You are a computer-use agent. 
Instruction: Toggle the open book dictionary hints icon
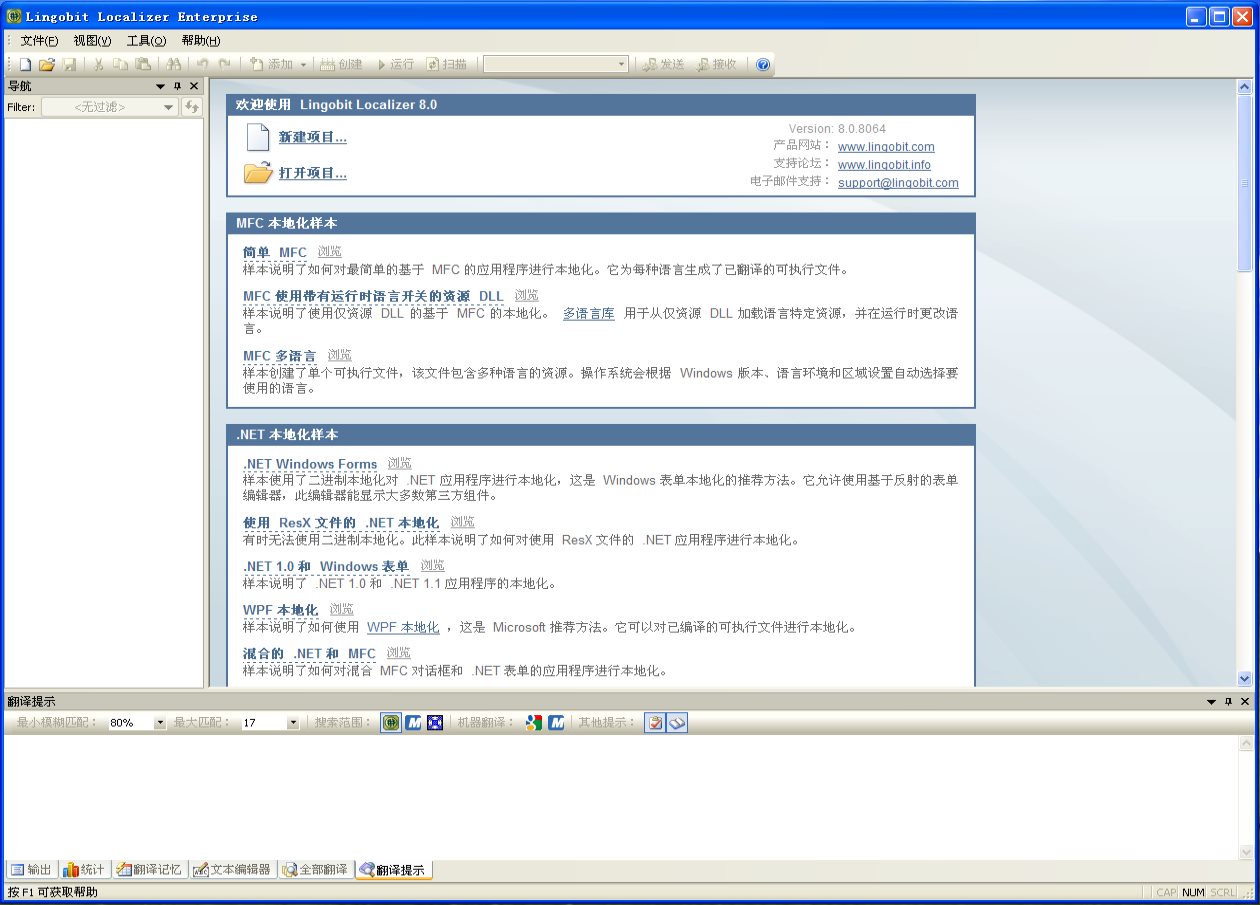tap(677, 722)
